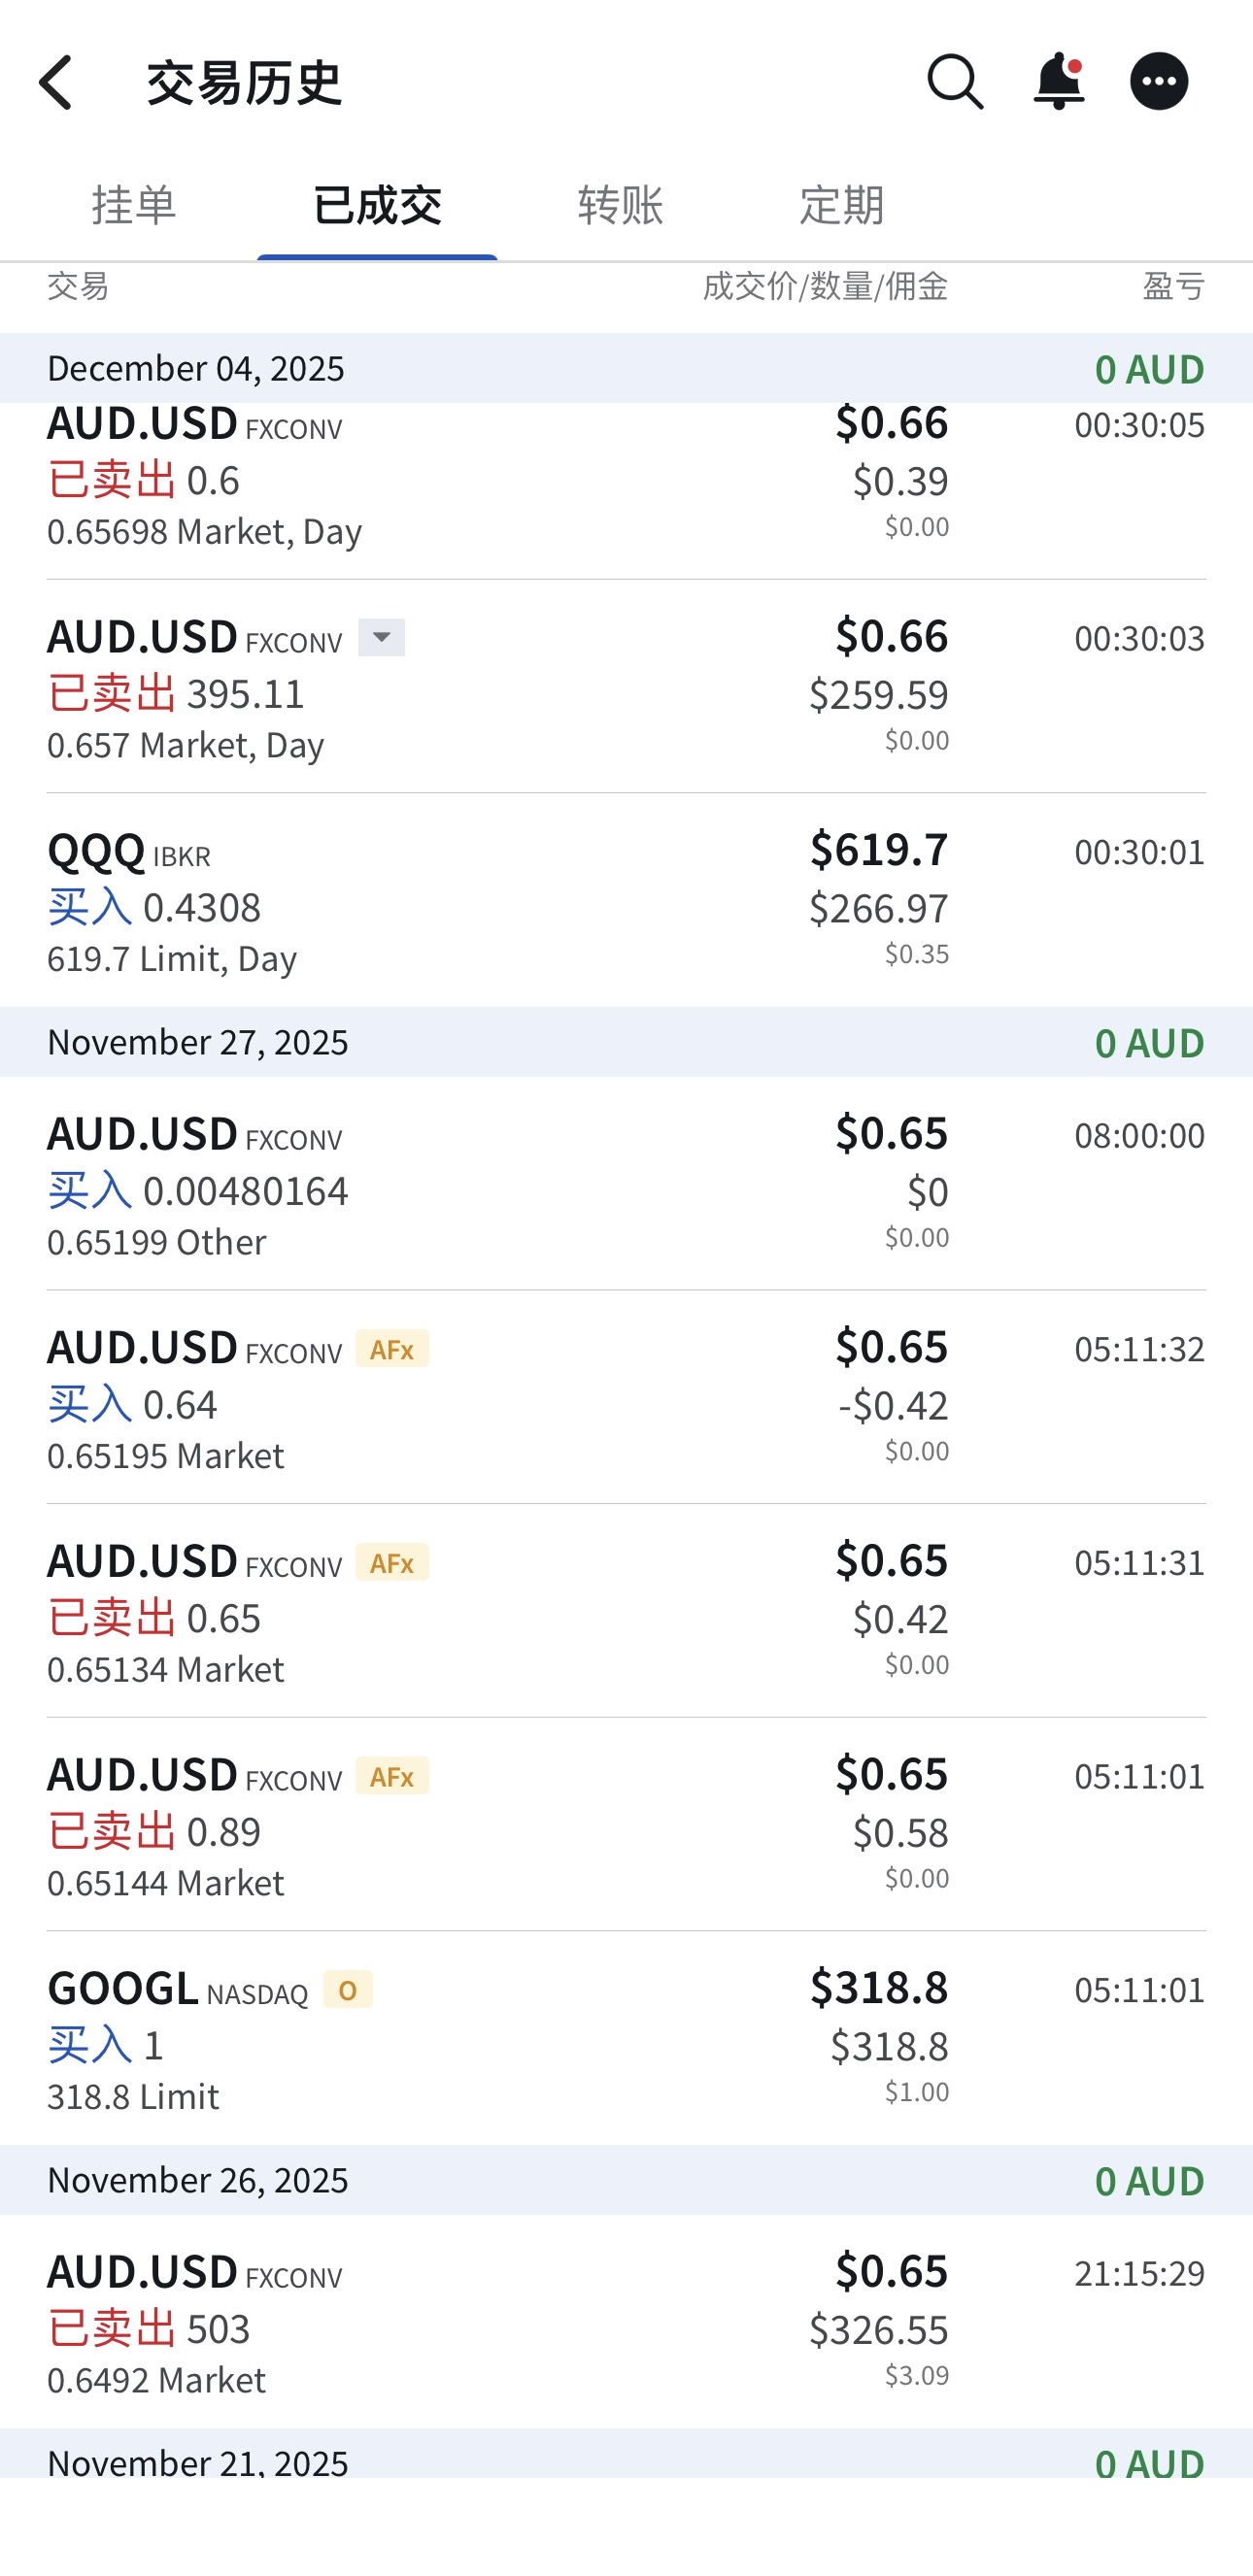Expand the AUD.USD 395.11 trade dropdown arrow
The height and width of the screenshot is (2576, 1253).
pos(381,637)
